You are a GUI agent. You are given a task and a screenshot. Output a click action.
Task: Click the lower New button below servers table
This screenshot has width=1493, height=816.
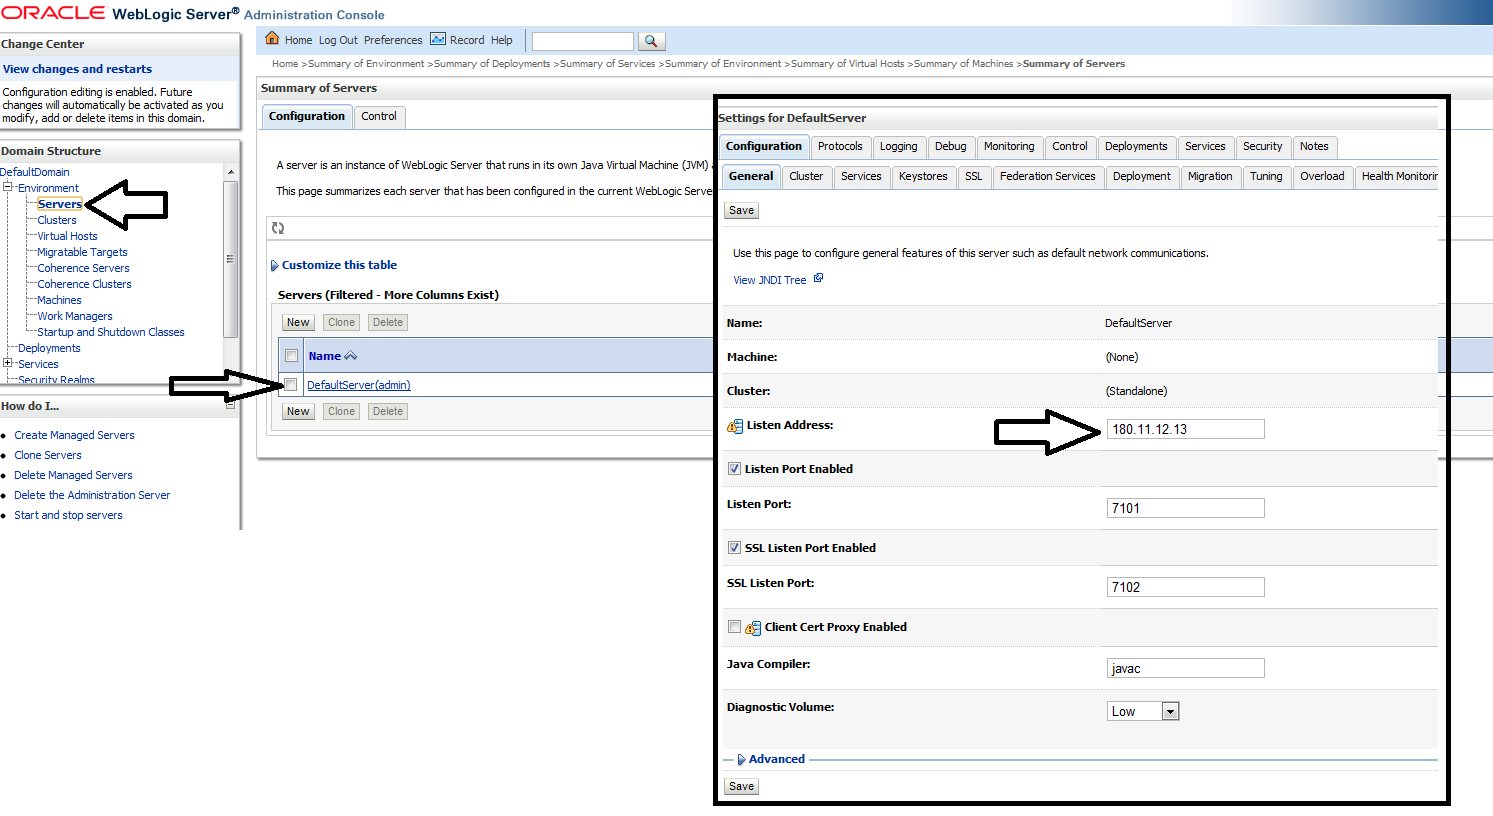(x=298, y=411)
